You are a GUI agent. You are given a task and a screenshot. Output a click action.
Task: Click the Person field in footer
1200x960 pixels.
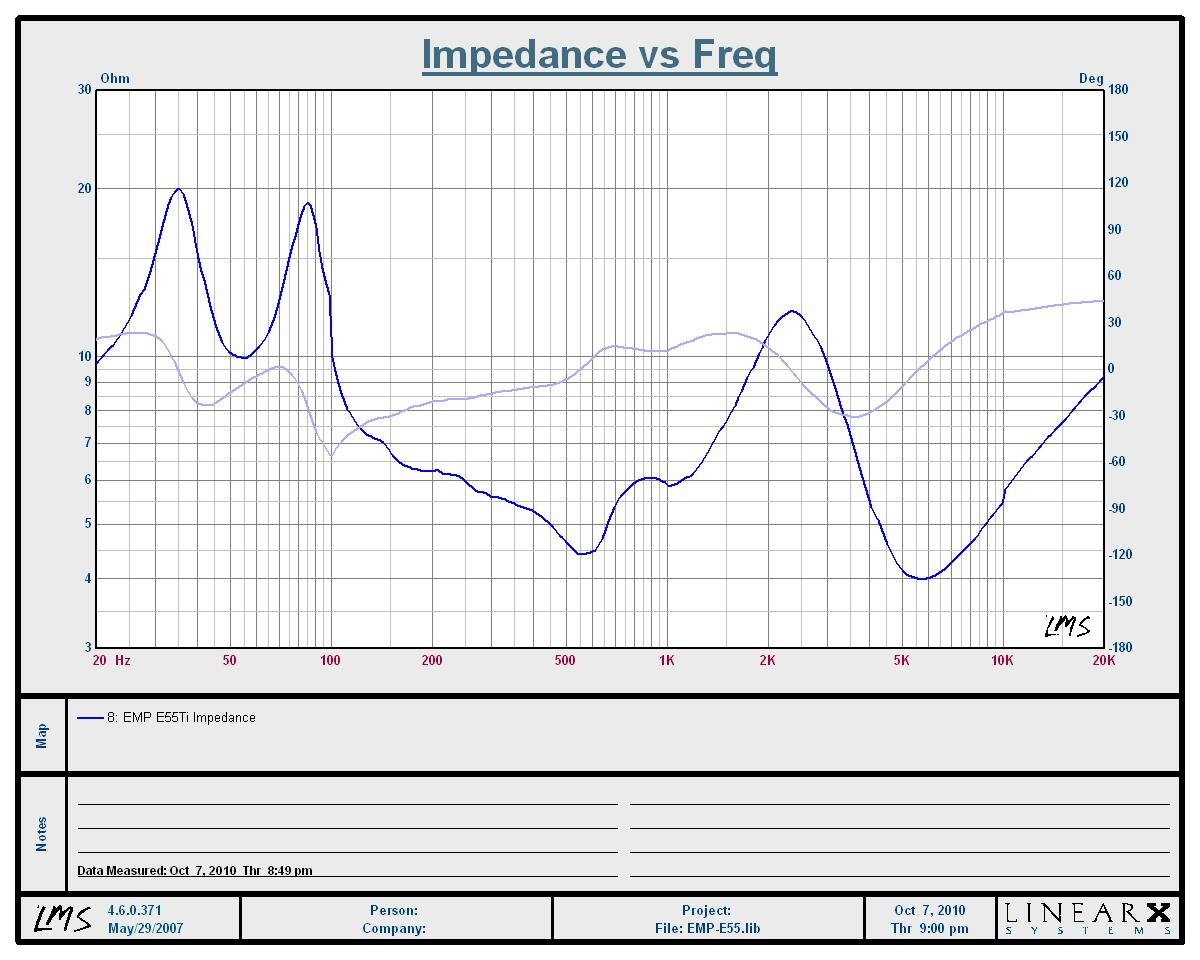[394, 910]
